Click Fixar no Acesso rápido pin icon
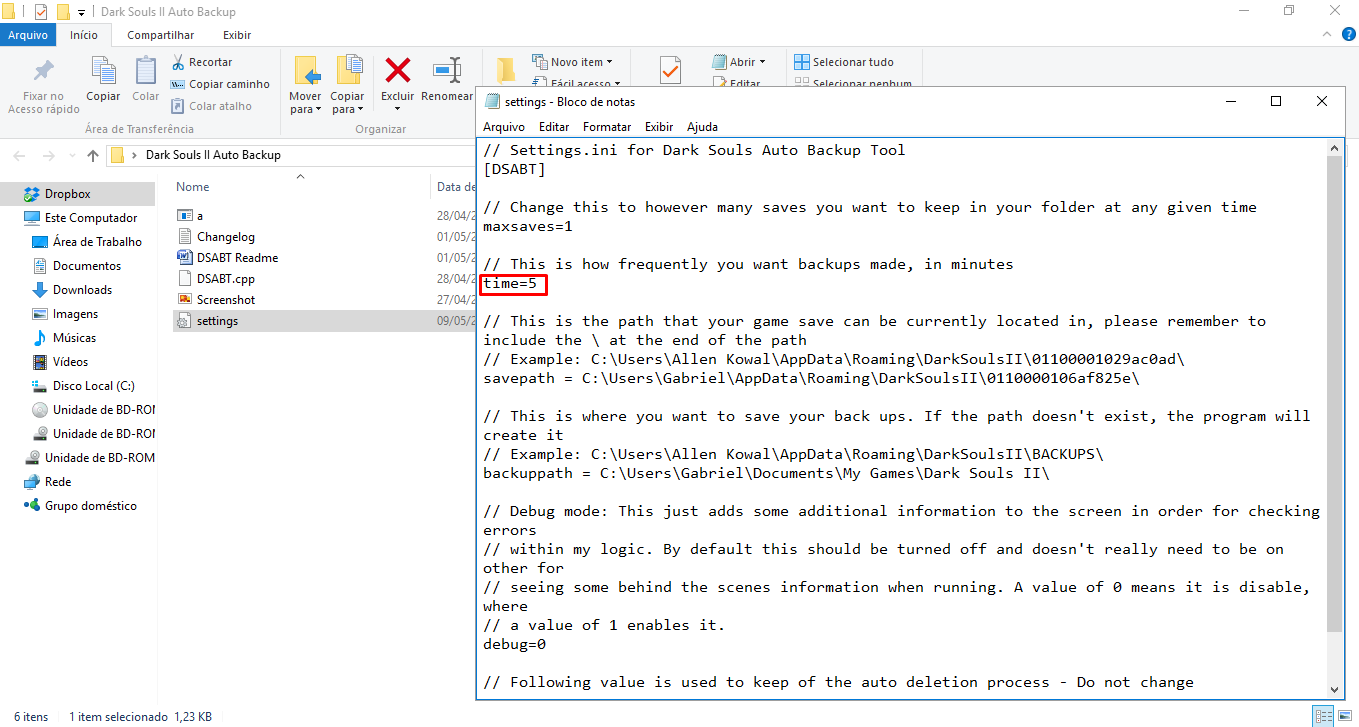 tap(44, 72)
